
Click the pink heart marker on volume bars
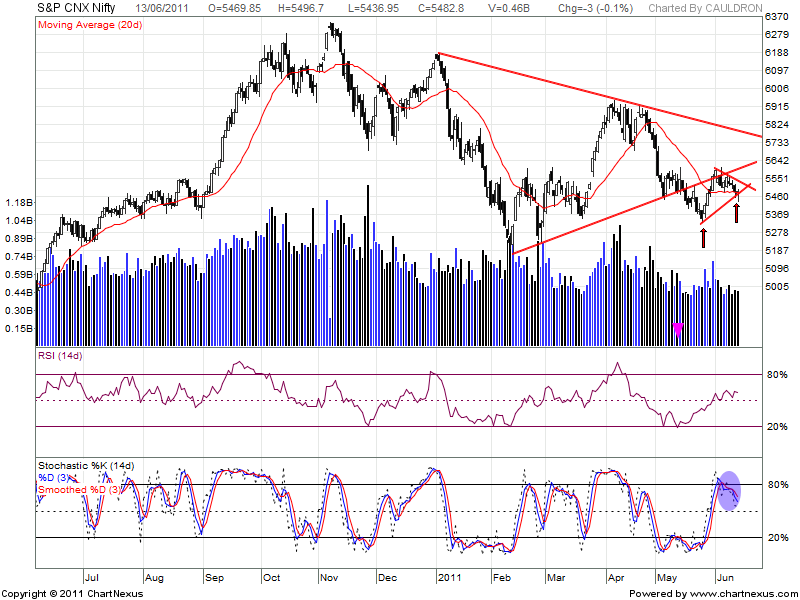pos(678,328)
